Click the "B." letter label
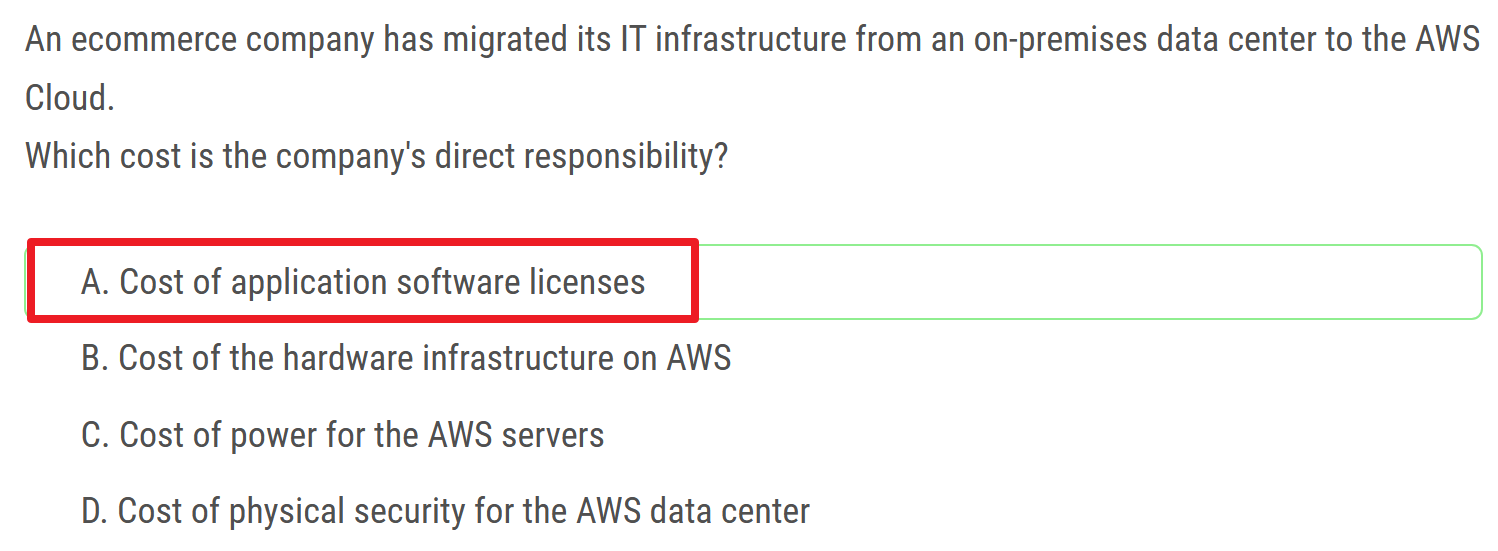Viewport: 1498px width, 551px height. [x=95, y=358]
